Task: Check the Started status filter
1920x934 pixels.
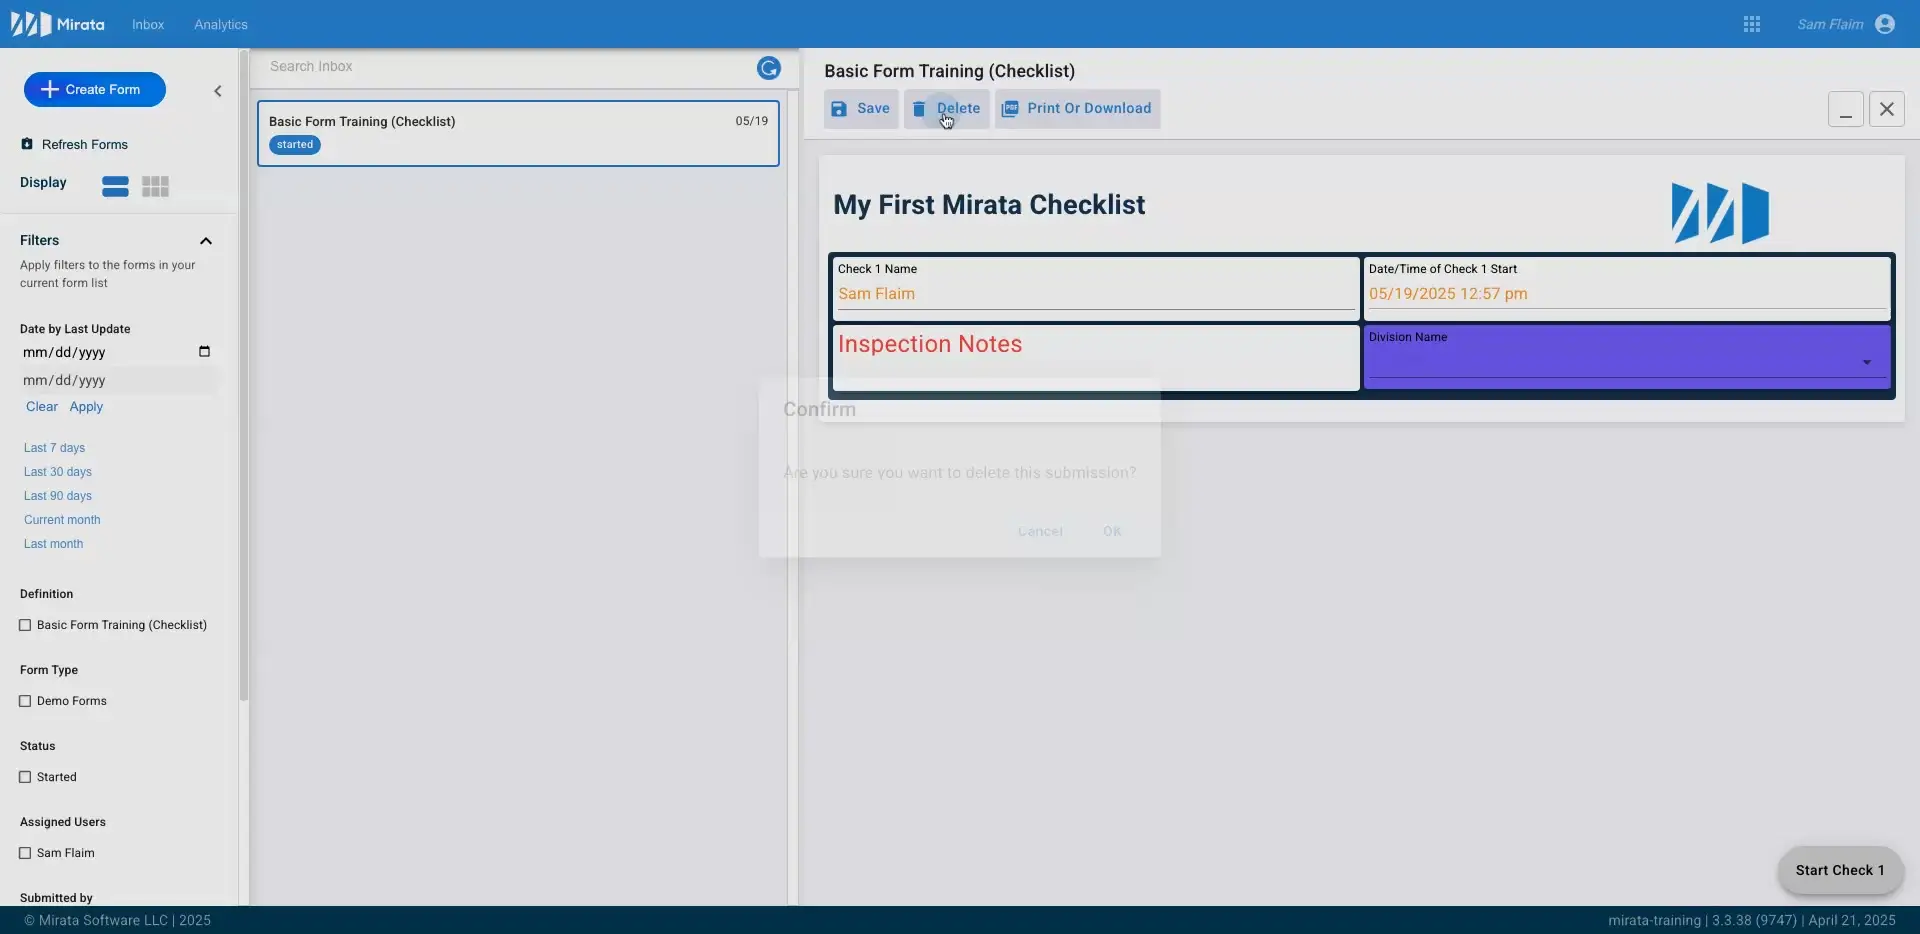Action: coord(25,777)
